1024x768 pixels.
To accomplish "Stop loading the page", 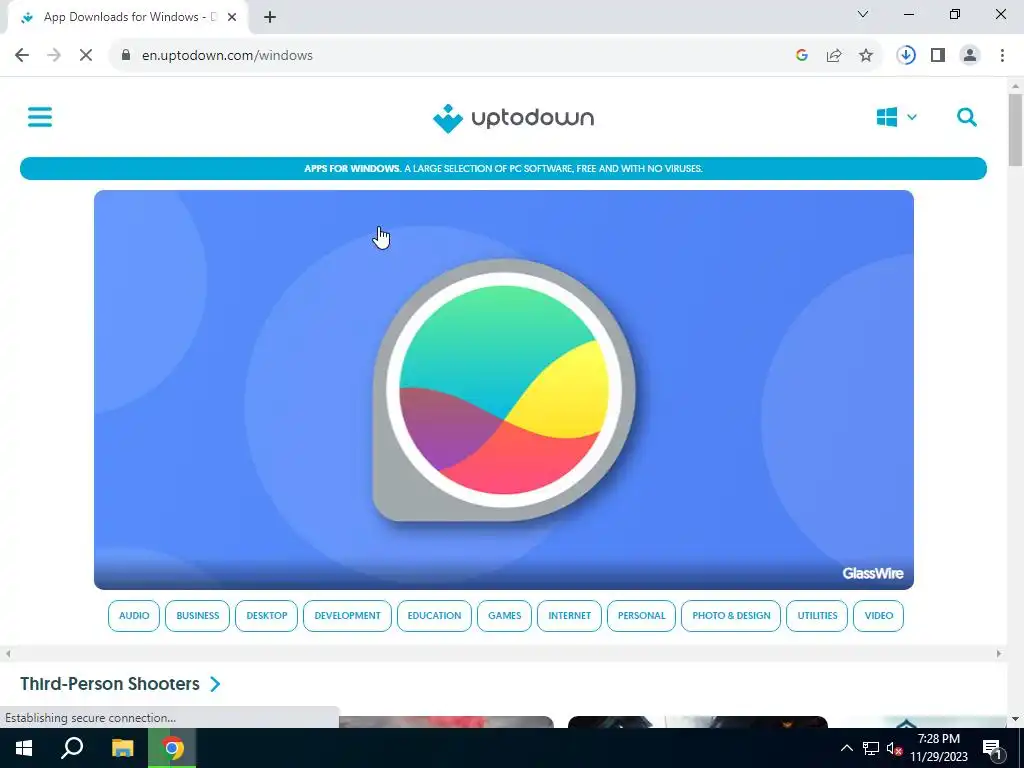I will point(86,56).
